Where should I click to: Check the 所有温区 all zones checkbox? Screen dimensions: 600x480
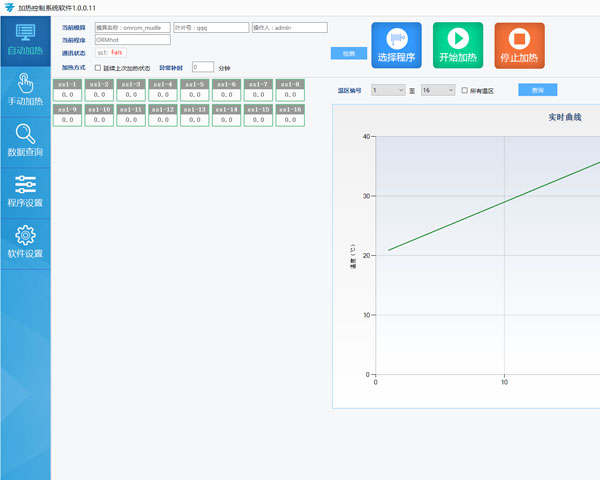click(465, 90)
